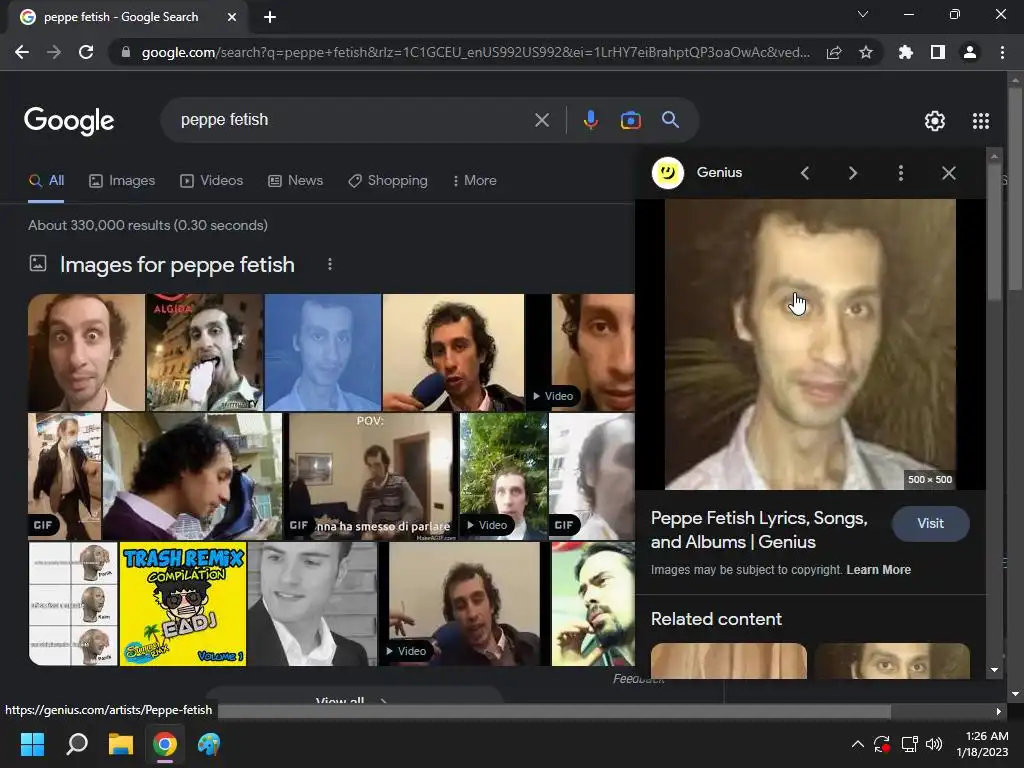The image size is (1024, 768).
Task: Close the peppe fetish search tab
Action: tap(232, 17)
